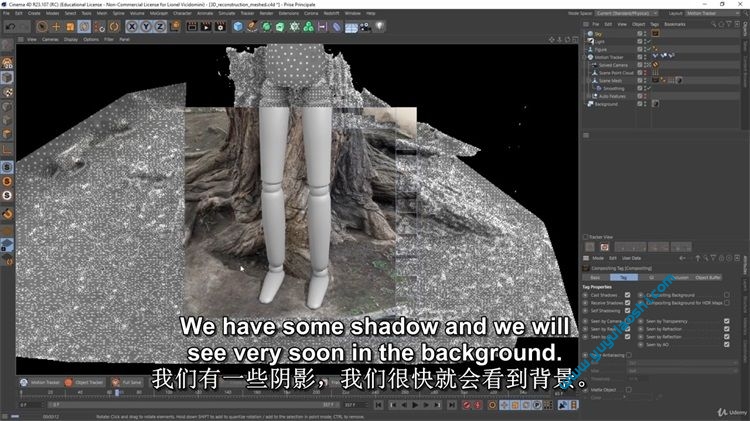Click Render View clapperboard icon
Viewport: 750px width, 421px height.
point(192,27)
